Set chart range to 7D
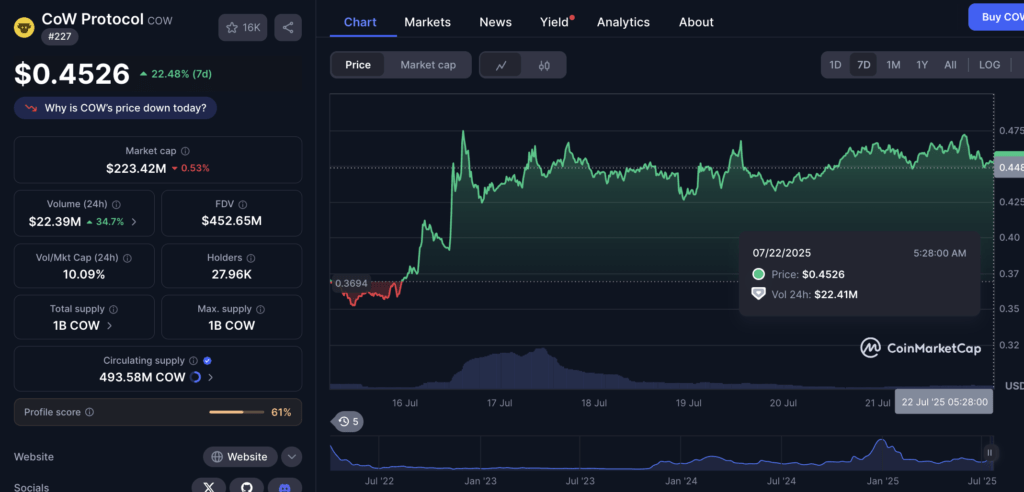This screenshot has height=492, width=1024. pyautogui.click(x=864, y=65)
